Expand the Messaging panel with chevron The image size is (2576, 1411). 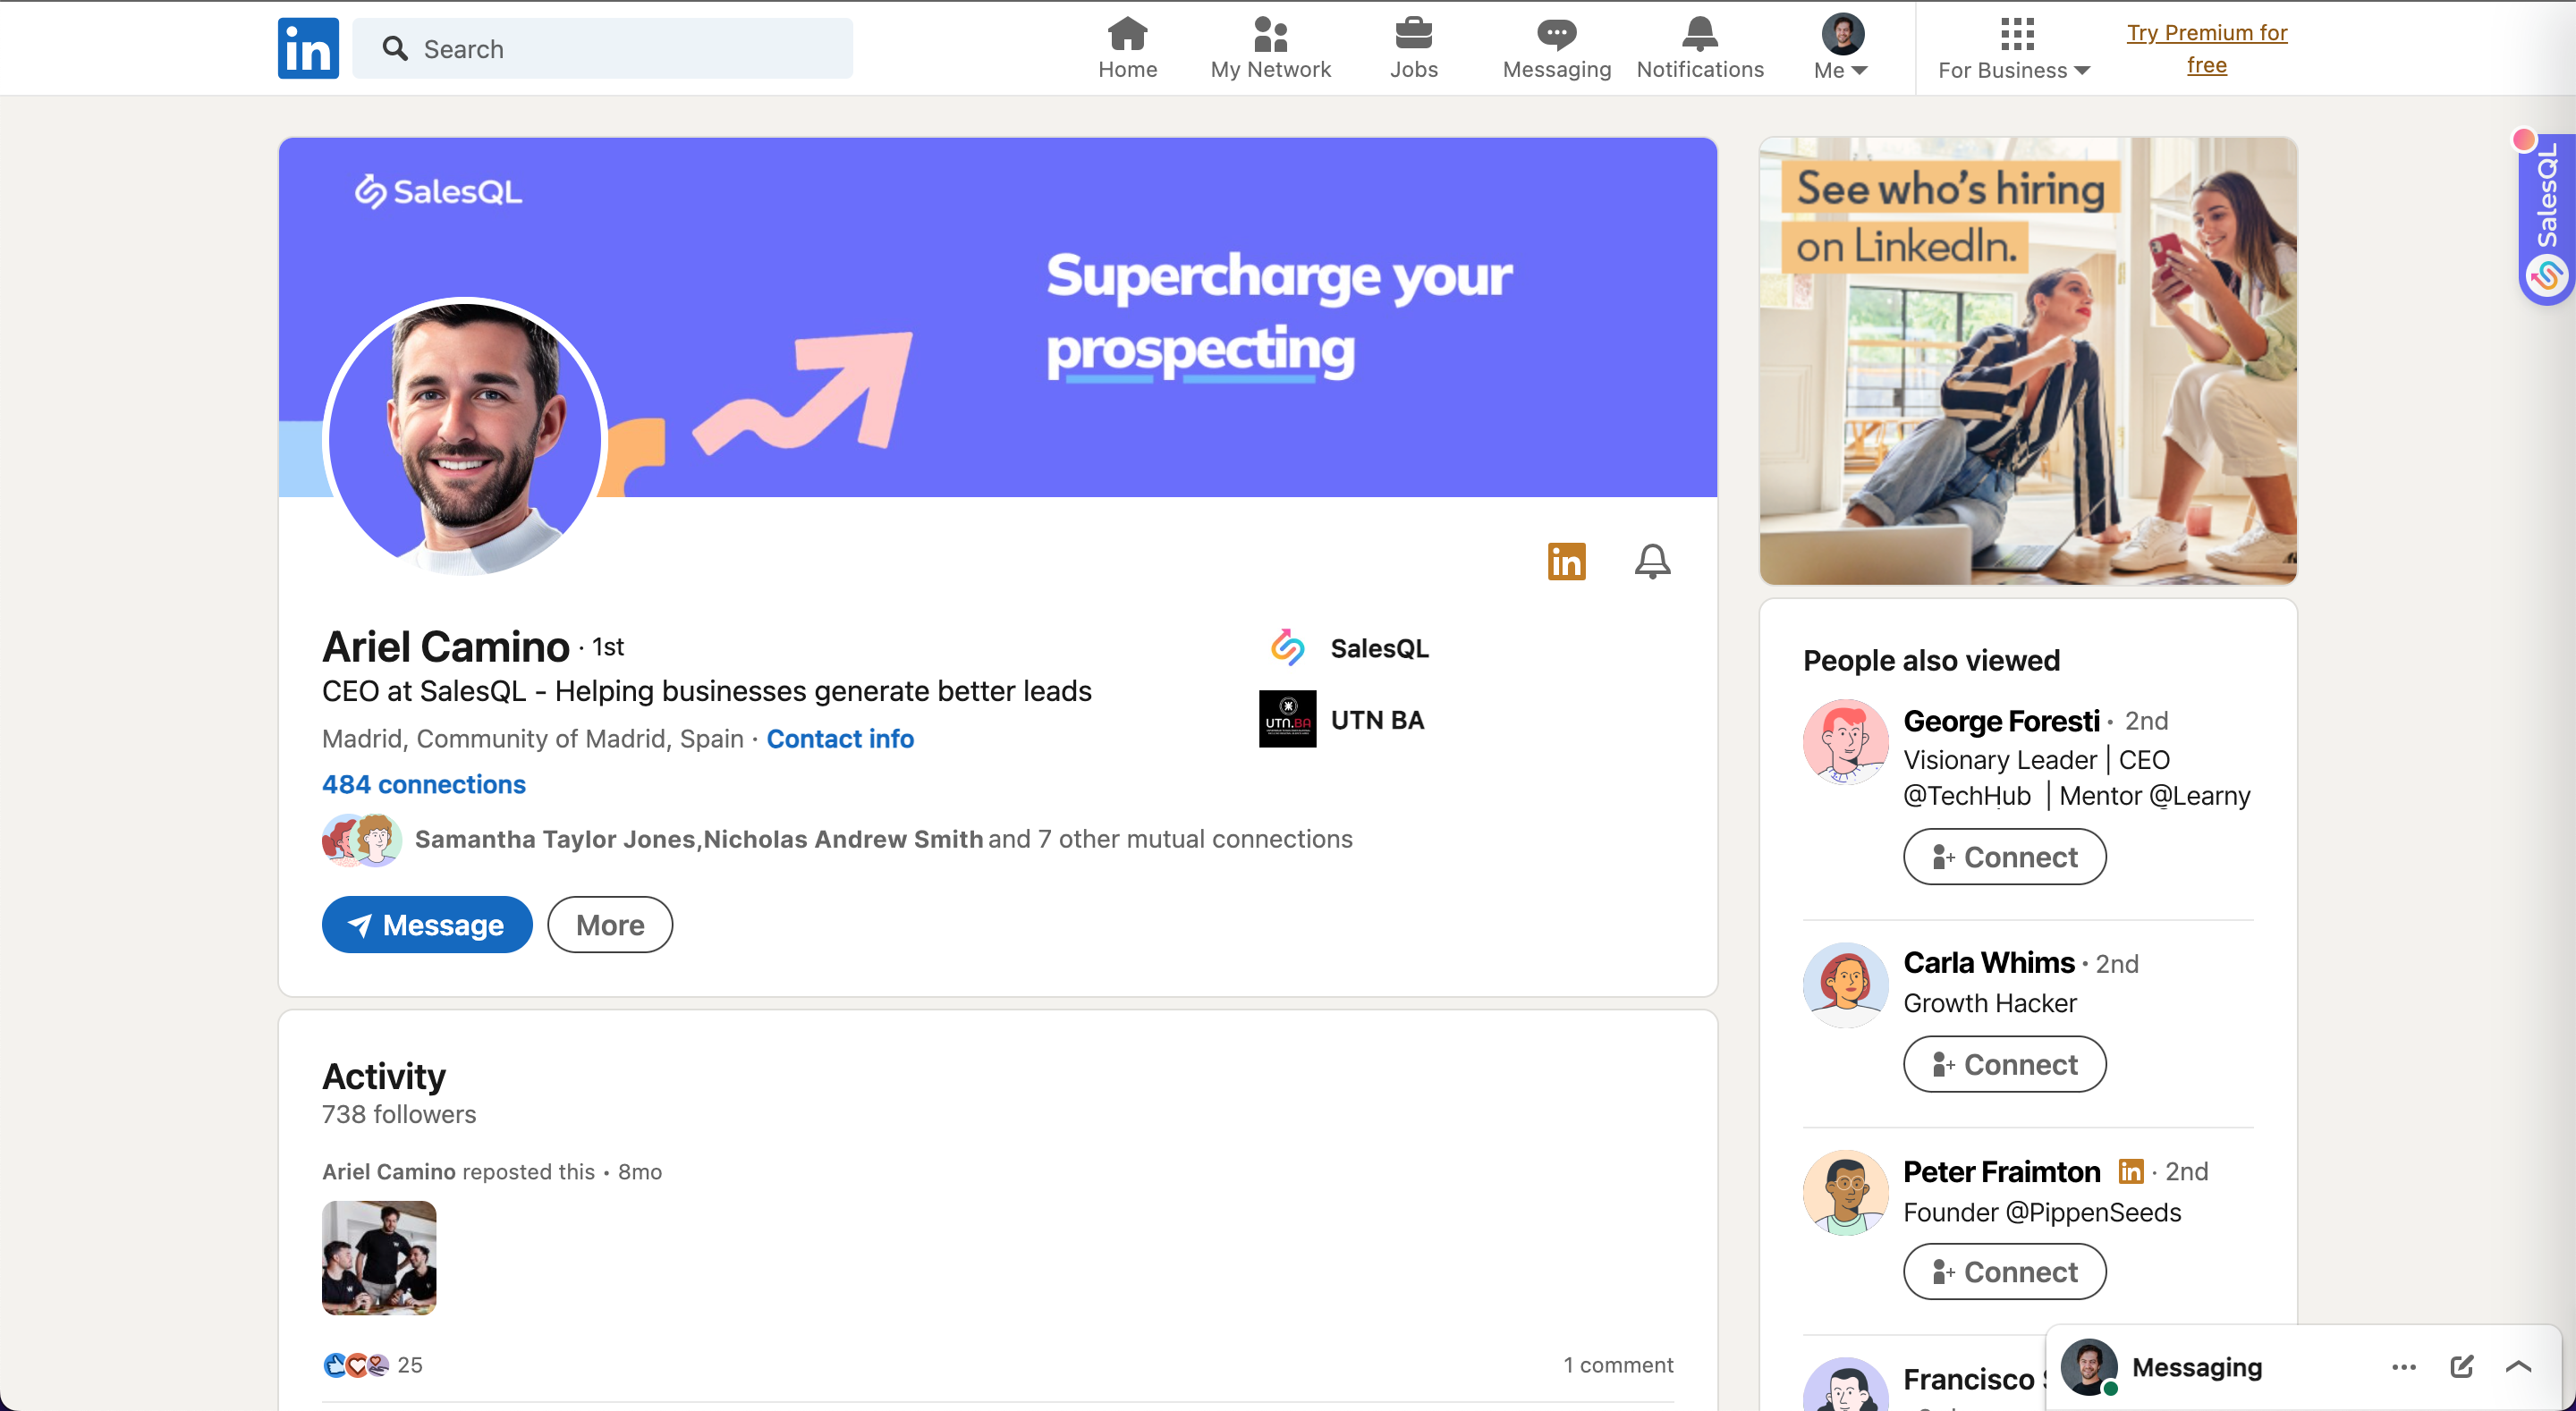pos(2519,1366)
